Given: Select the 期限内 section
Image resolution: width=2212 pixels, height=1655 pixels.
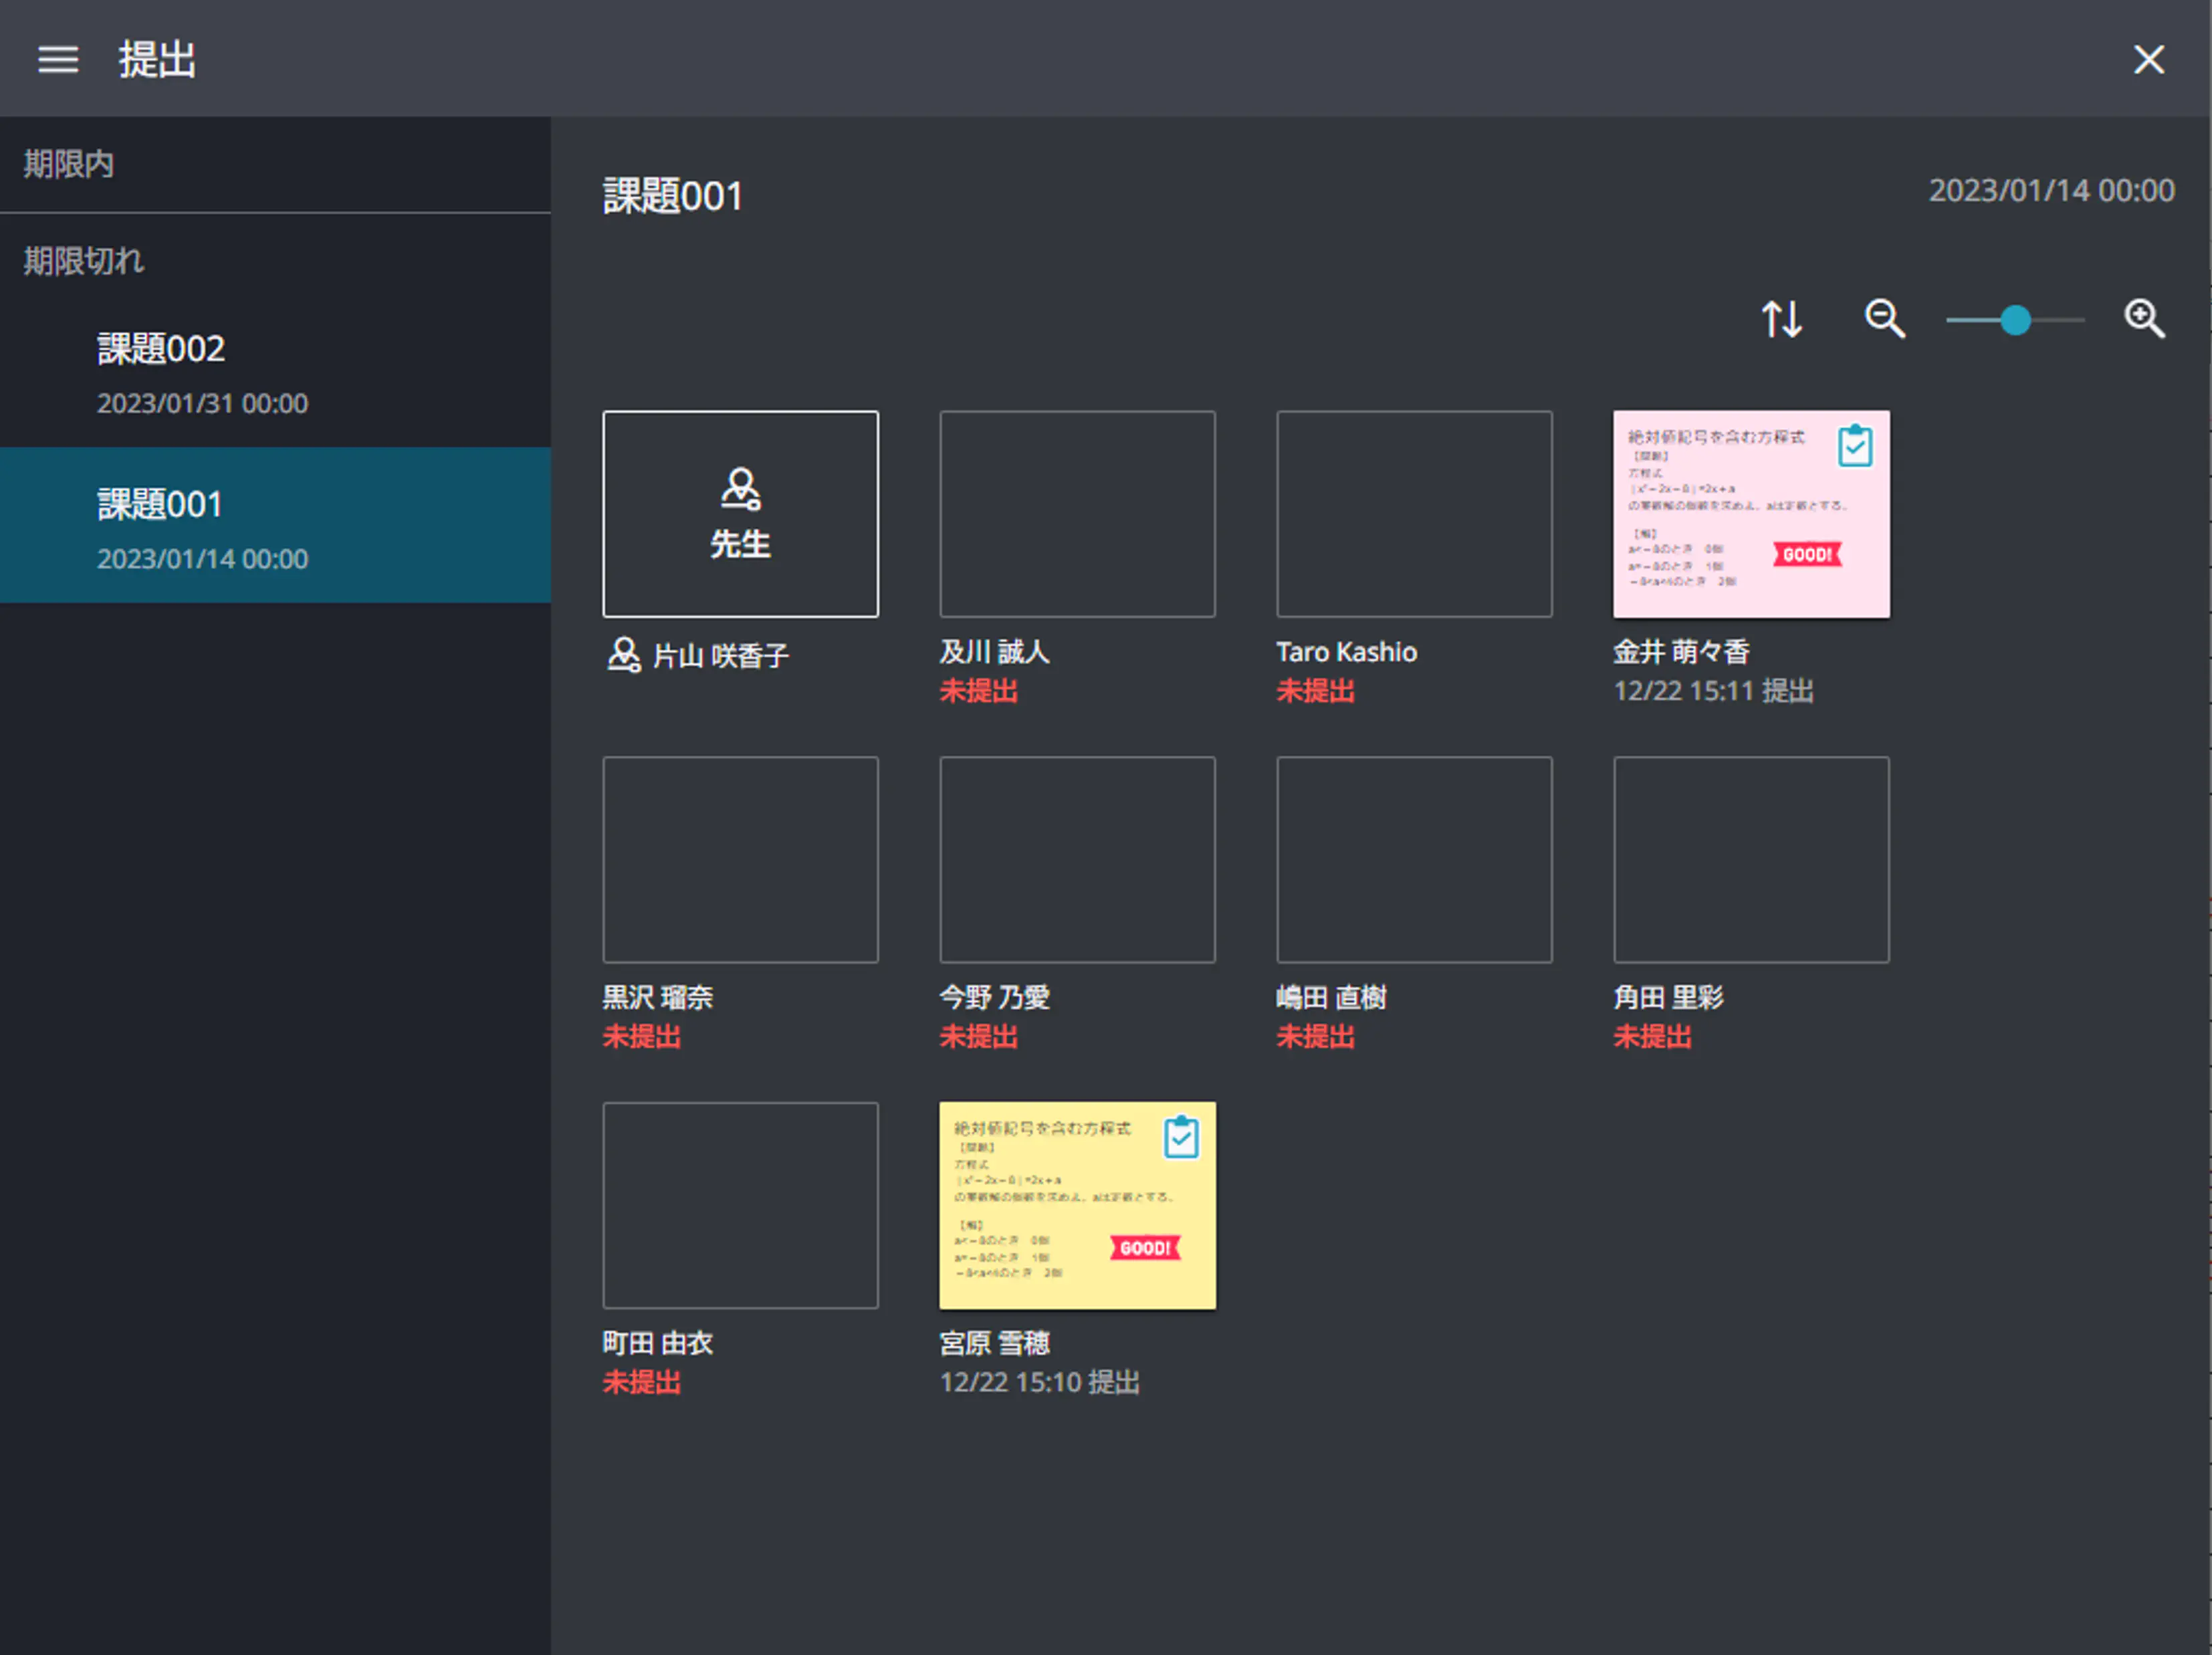Looking at the screenshot, I should (x=70, y=164).
